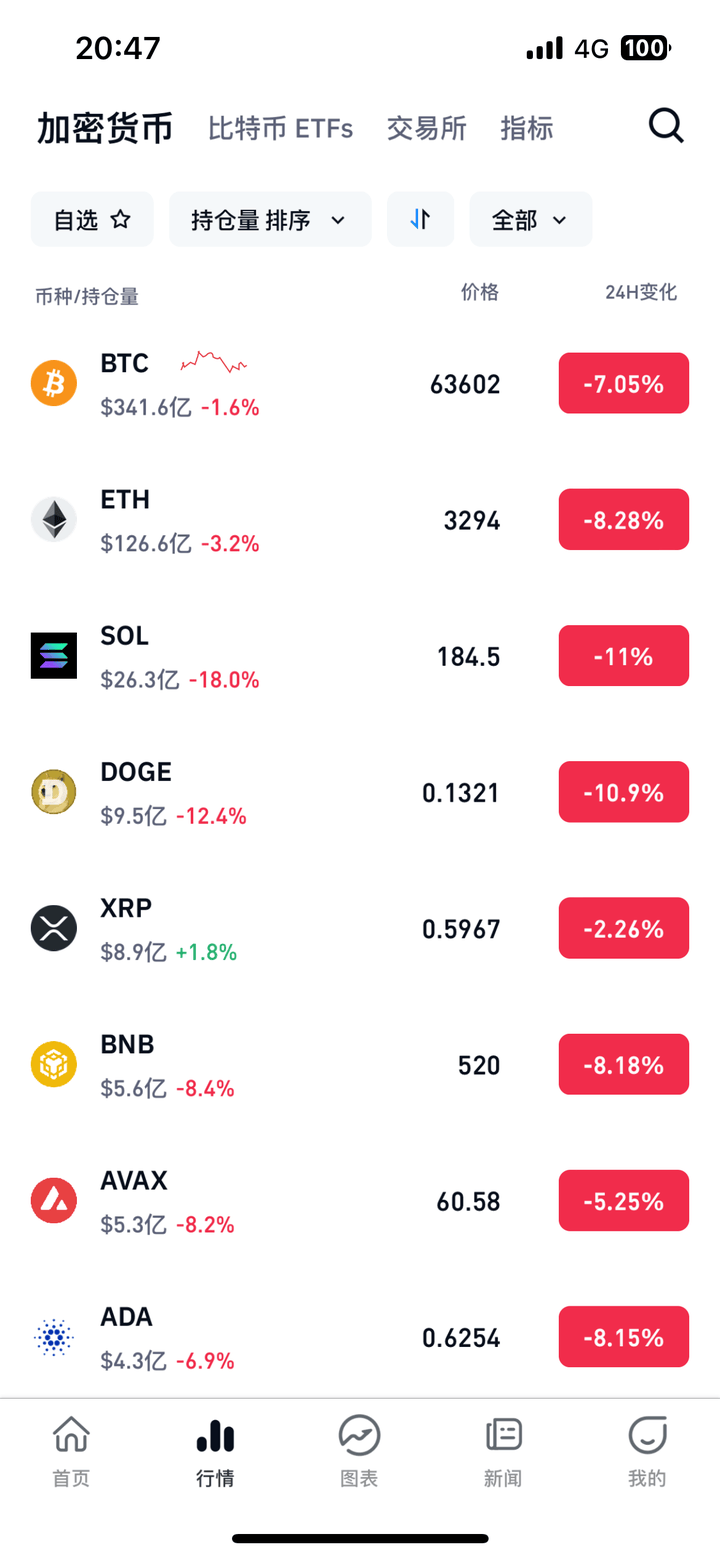Open 图表 charts in bottom navigation

tap(359, 1450)
